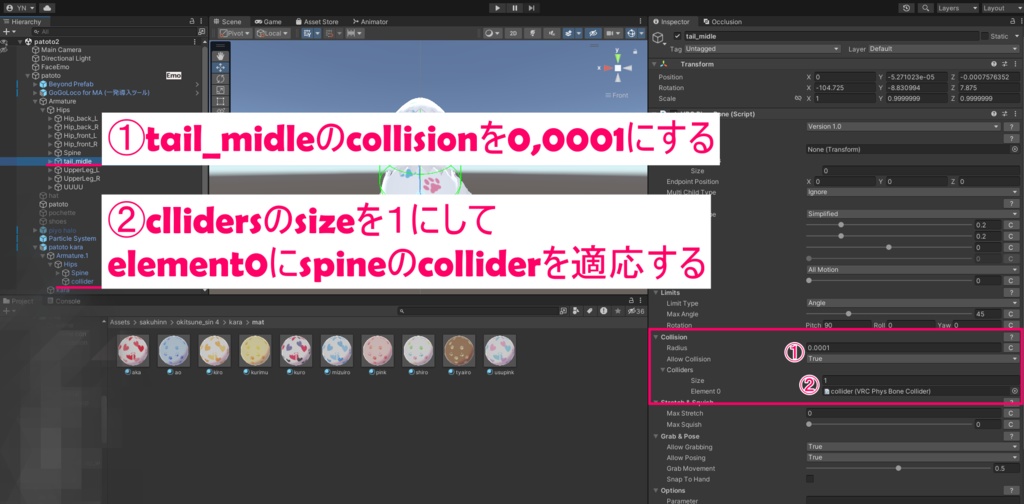Open Transform component help icon
Image resolution: width=1024 pixels, height=504 pixels.
(x=994, y=64)
